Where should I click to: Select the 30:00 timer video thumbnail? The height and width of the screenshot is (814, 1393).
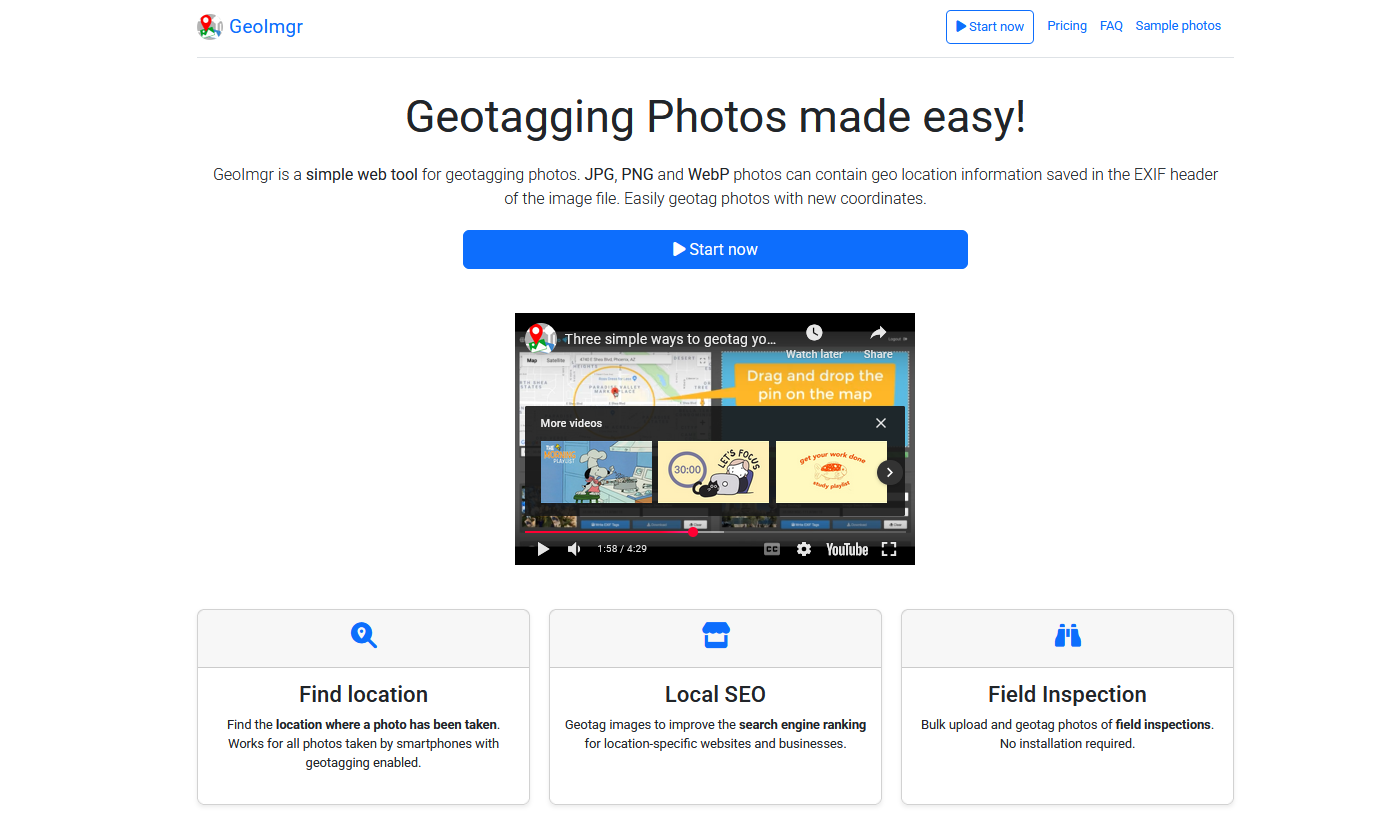tap(713, 472)
